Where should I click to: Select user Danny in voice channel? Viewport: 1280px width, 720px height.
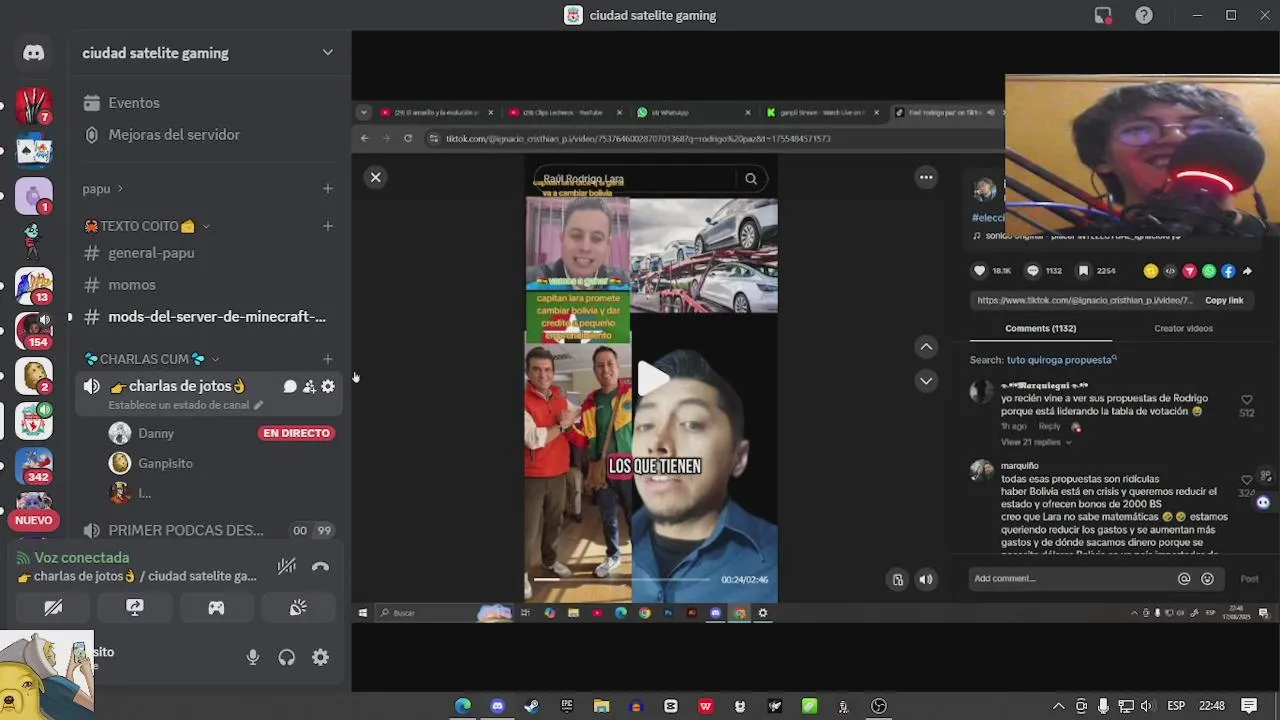[x=155, y=433]
